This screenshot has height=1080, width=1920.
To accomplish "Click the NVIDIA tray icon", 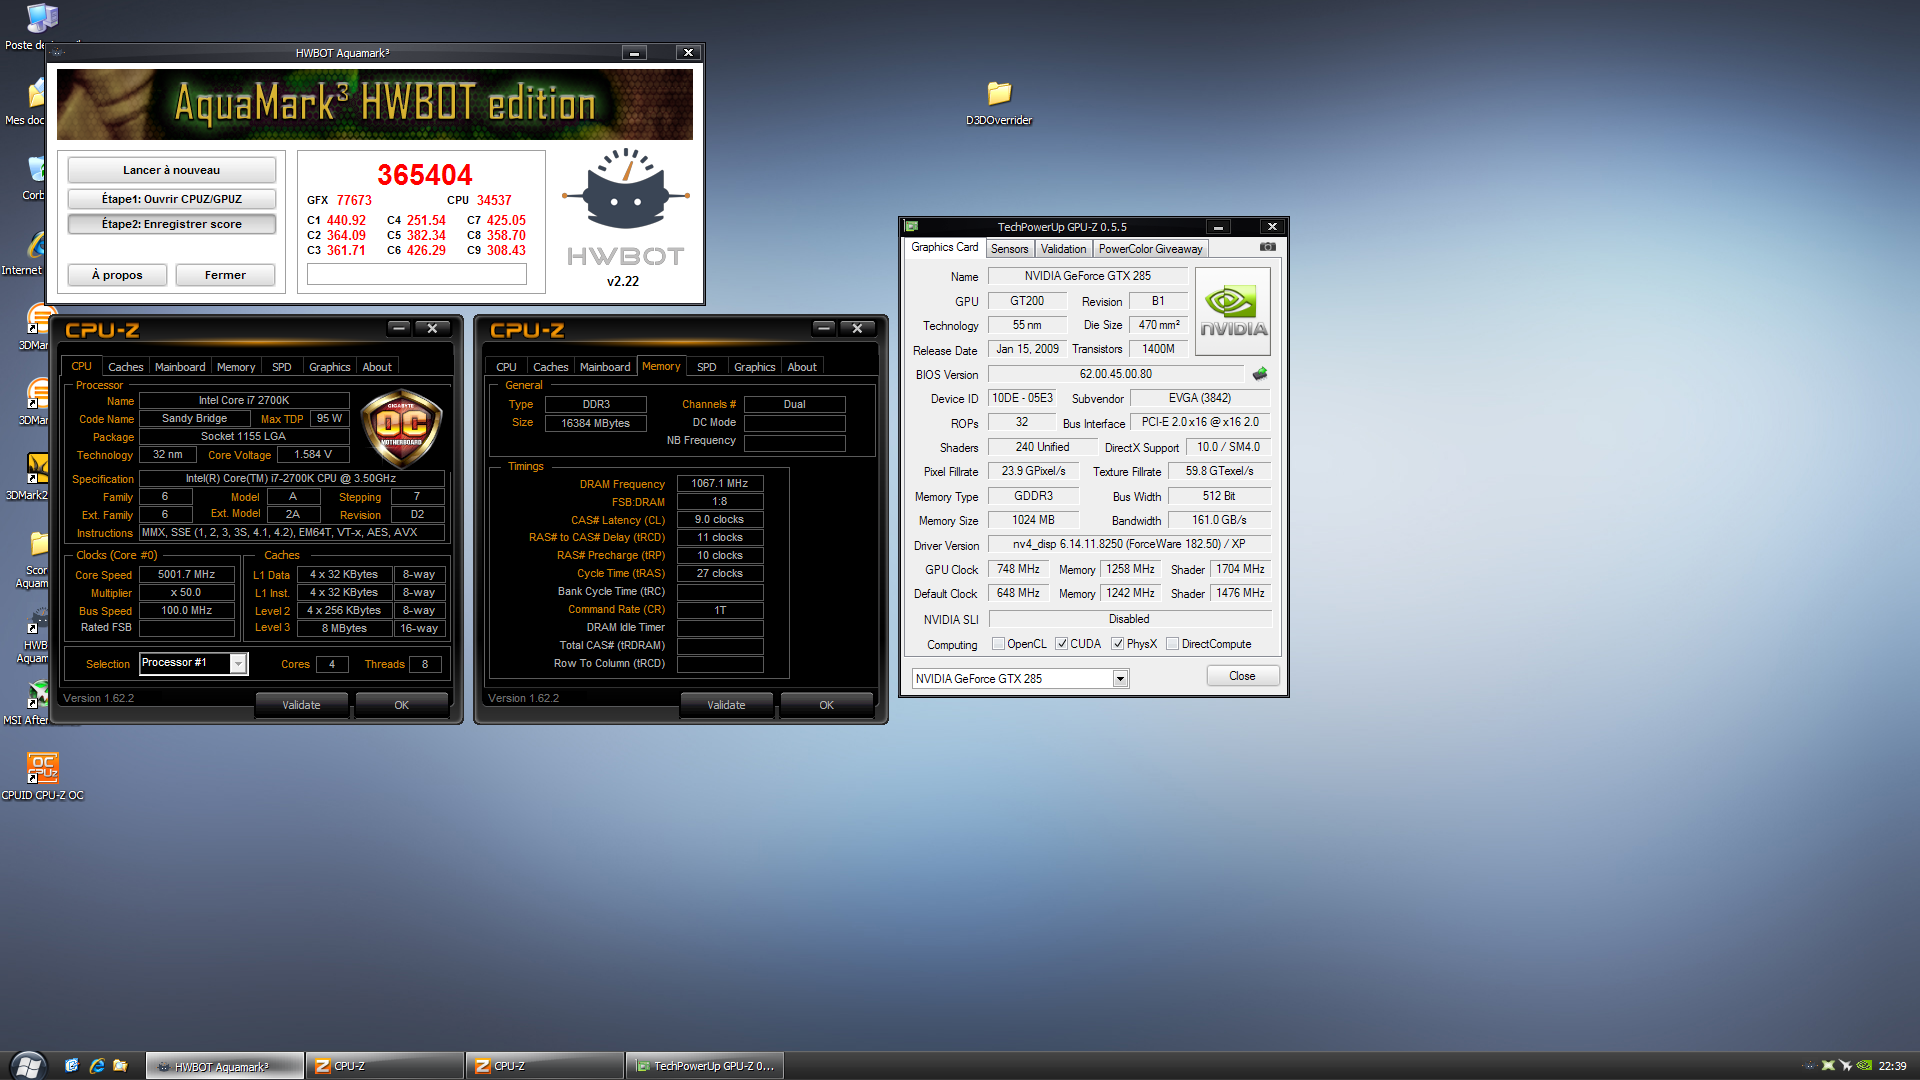I will [1864, 1066].
